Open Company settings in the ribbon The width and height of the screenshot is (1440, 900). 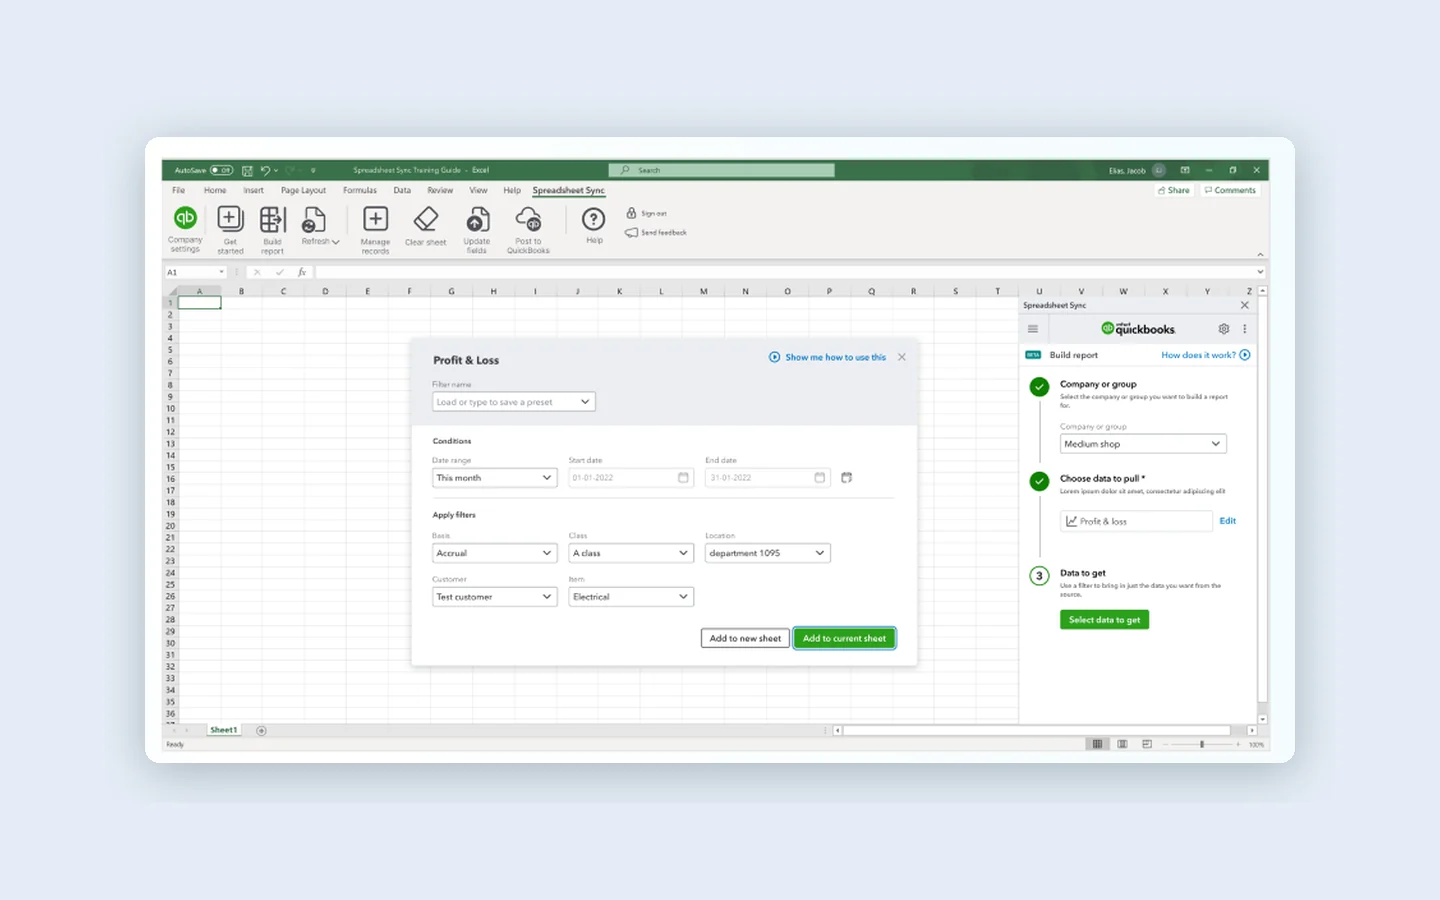click(185, 229)
